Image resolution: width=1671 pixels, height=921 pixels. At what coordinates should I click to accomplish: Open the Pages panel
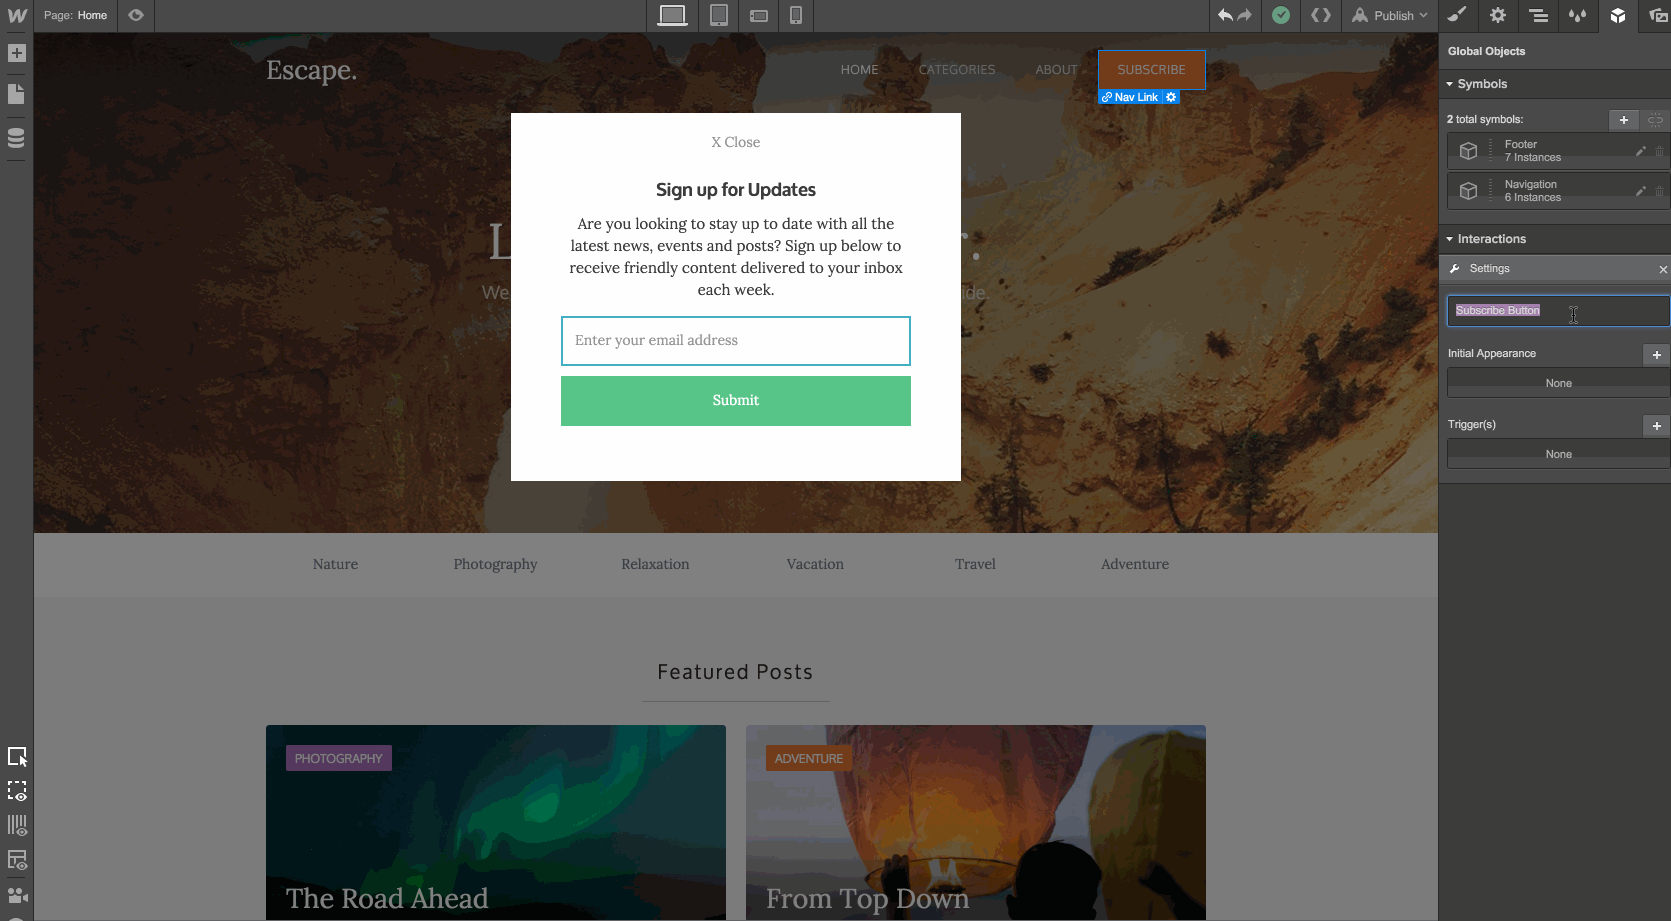coord(16,94)
